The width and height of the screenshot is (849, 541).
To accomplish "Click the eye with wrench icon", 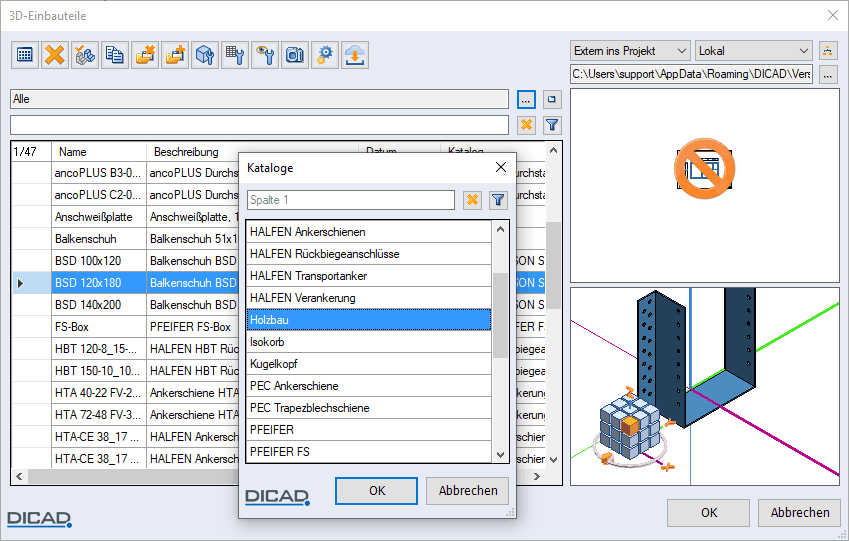I will pos(265,55).
